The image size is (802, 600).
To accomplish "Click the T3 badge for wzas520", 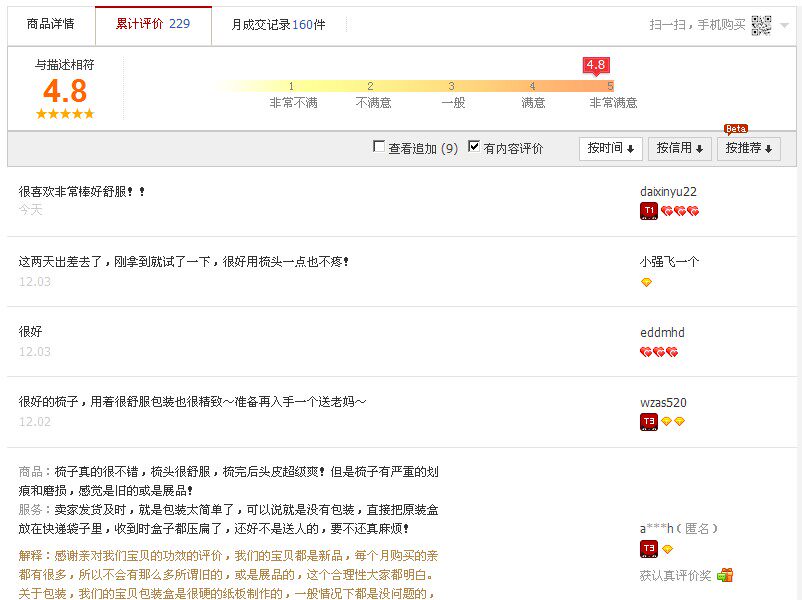I will (649, 421).
